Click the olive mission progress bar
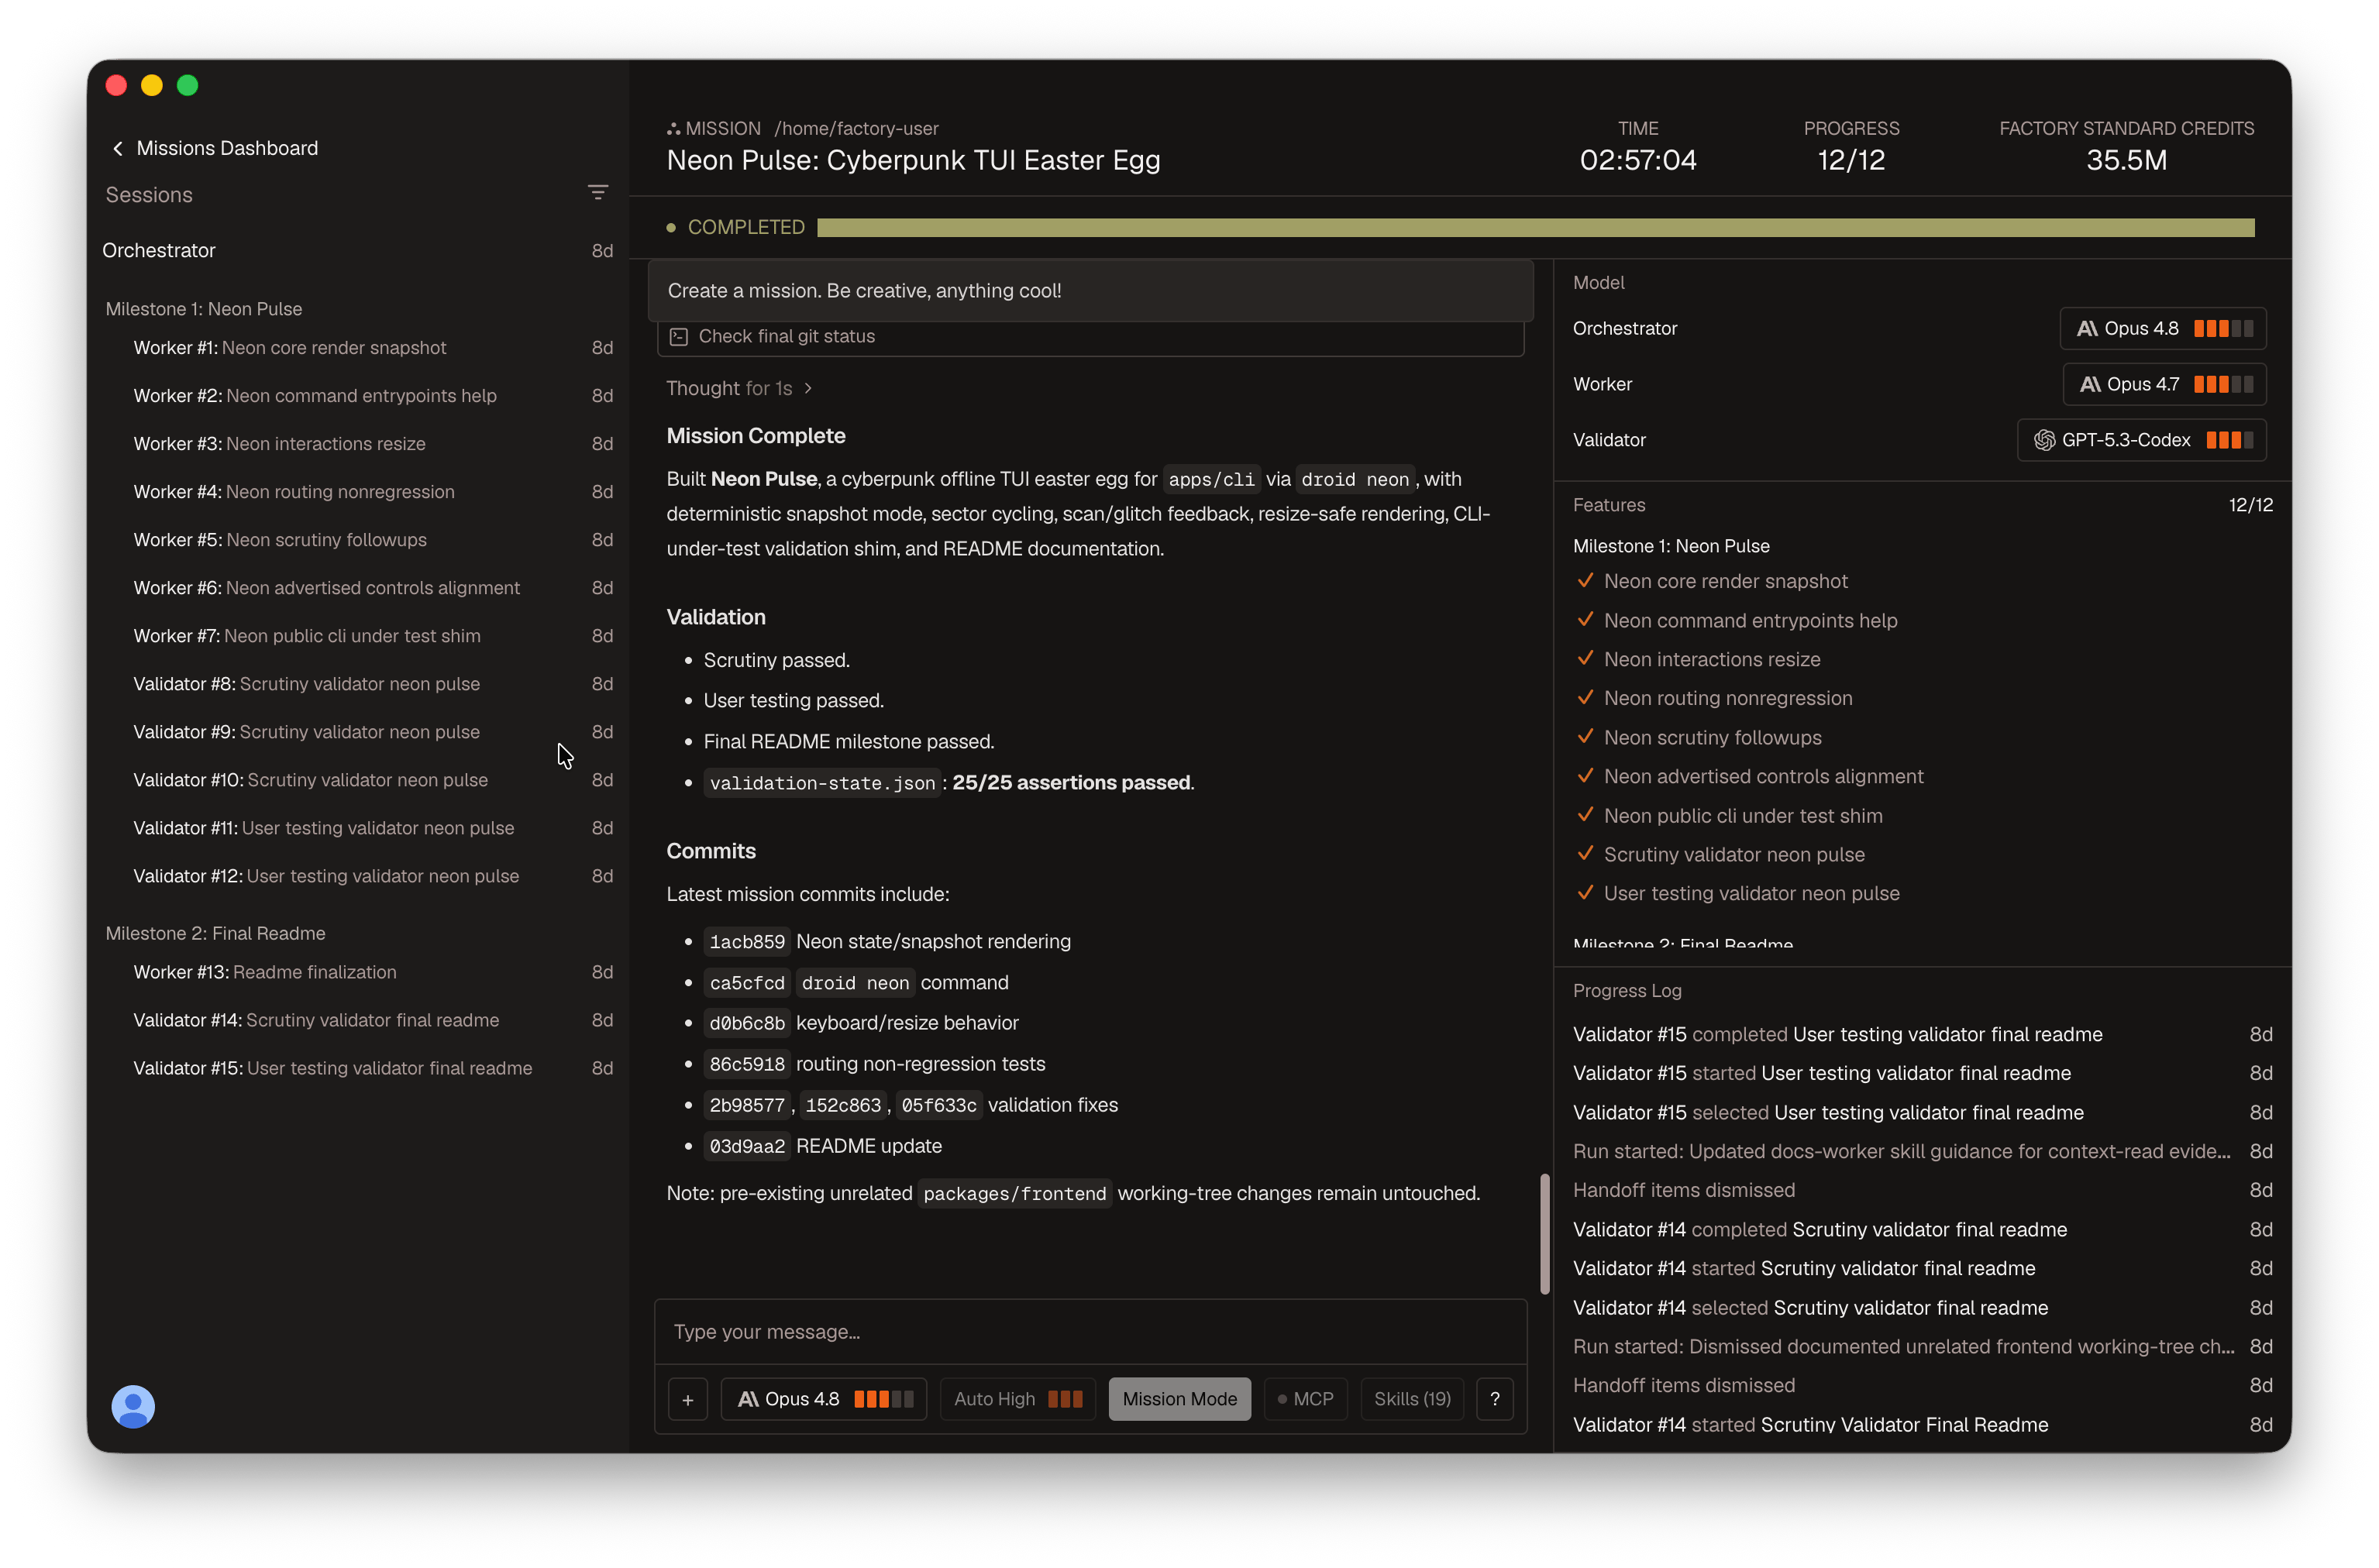 (1535, 228)
